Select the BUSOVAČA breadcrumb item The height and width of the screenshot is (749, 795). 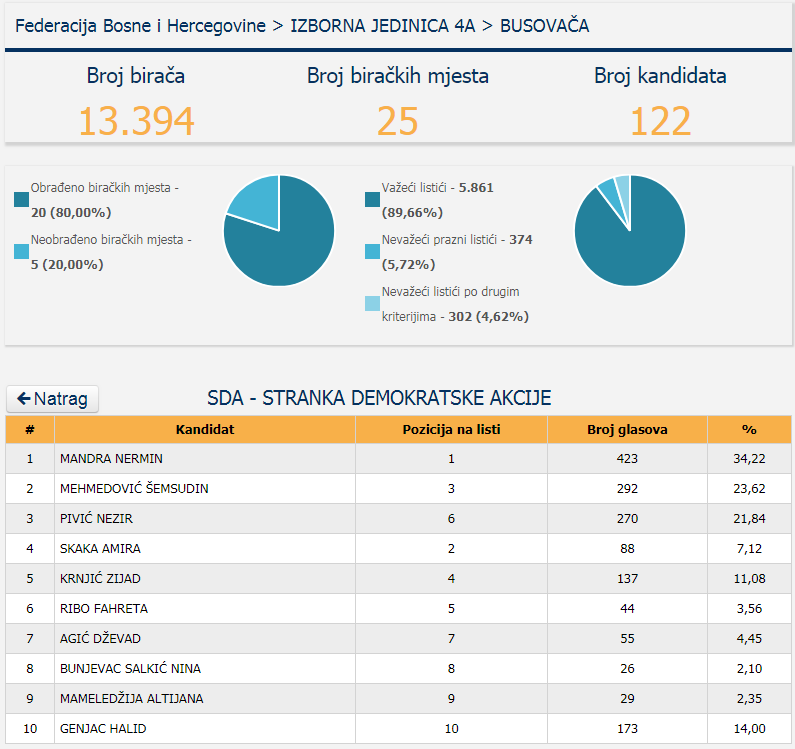544,26
